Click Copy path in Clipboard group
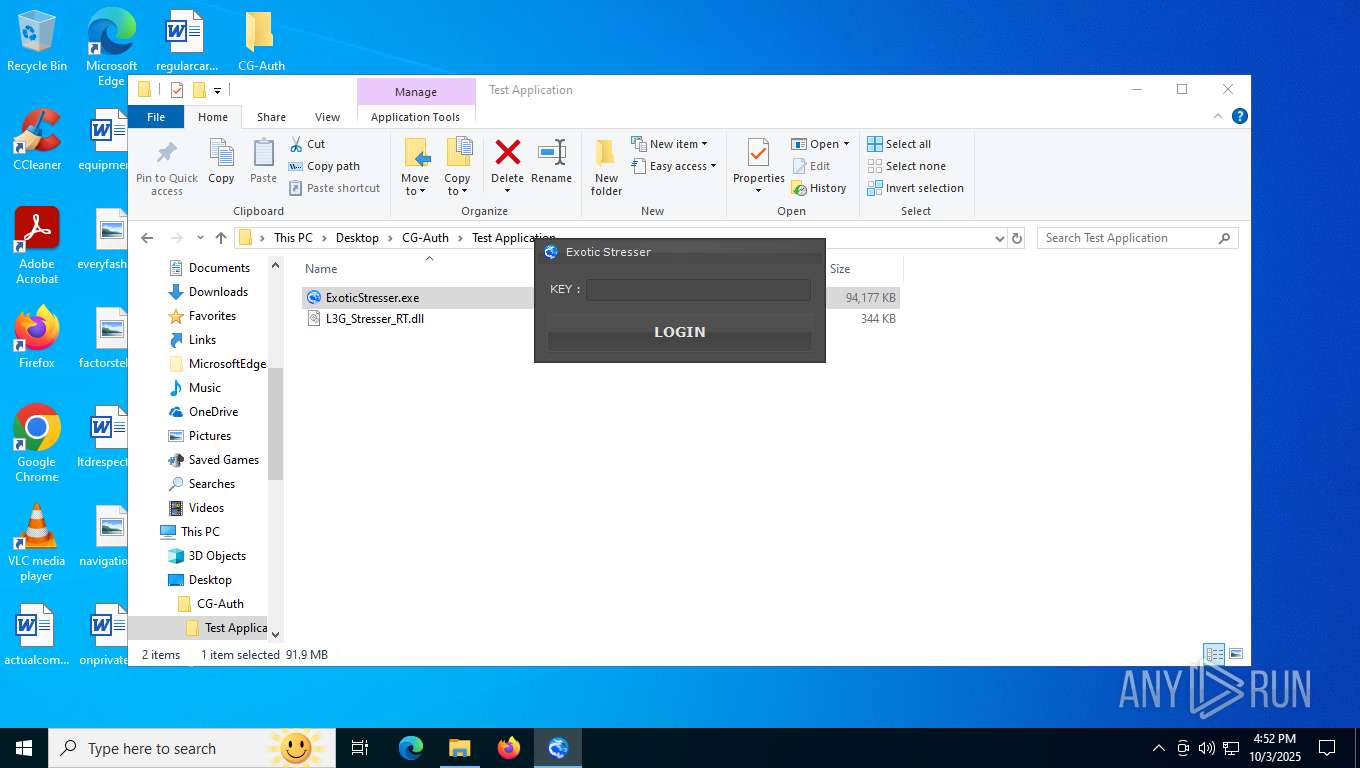 (x=324, y=166)
